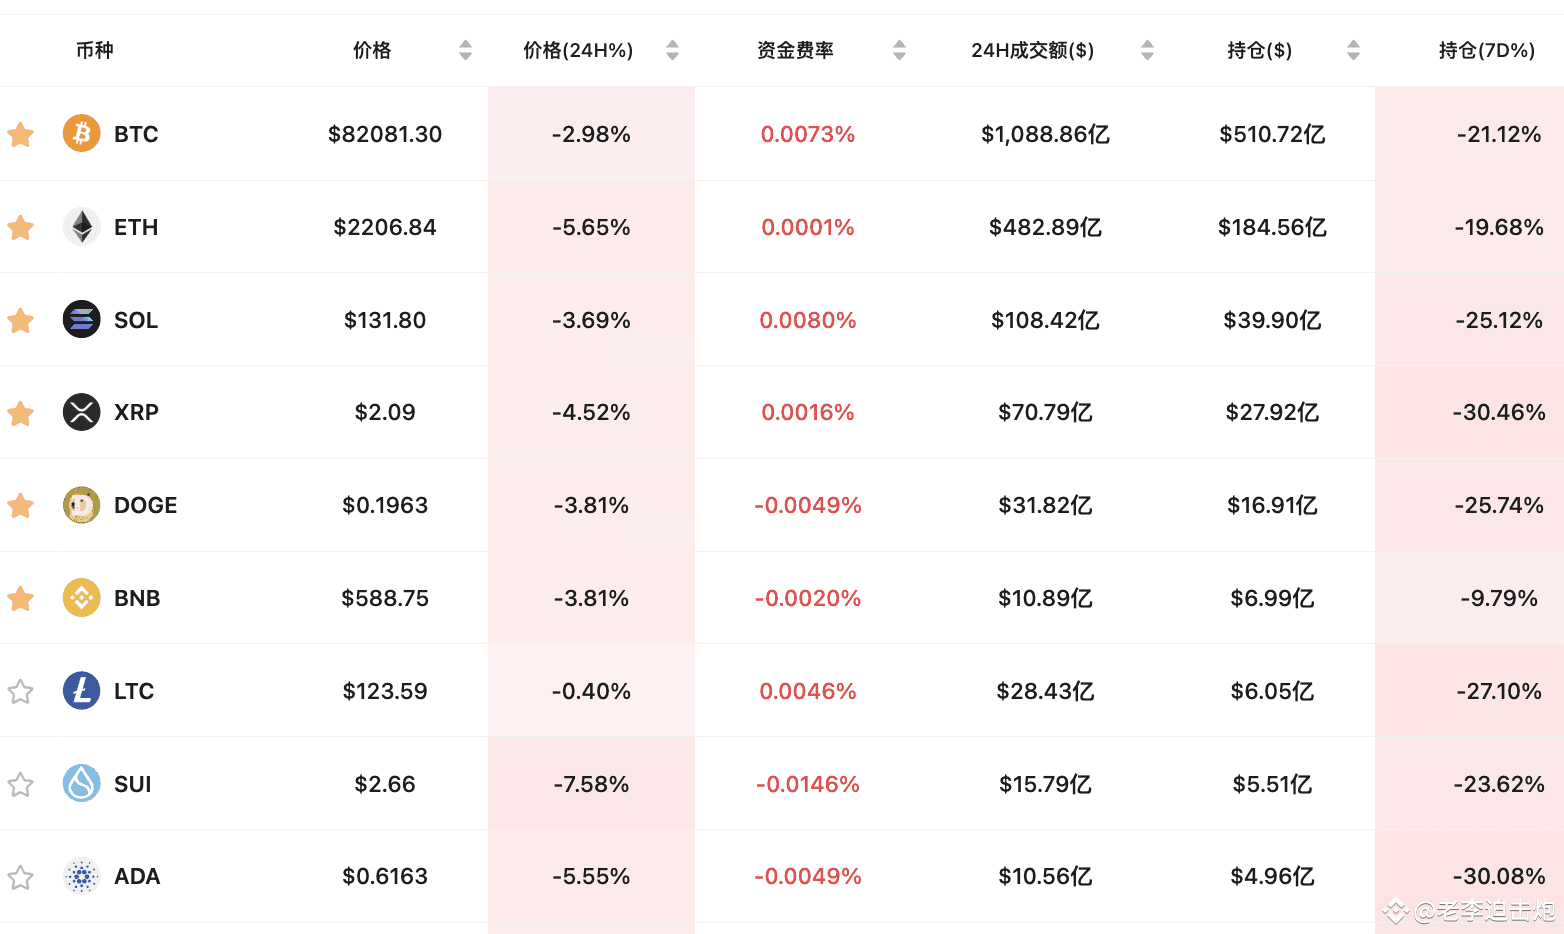1564x934 pixels.
Task: Click the ADA (Cardano) coin icon
Action: click(x=81, y=876)
